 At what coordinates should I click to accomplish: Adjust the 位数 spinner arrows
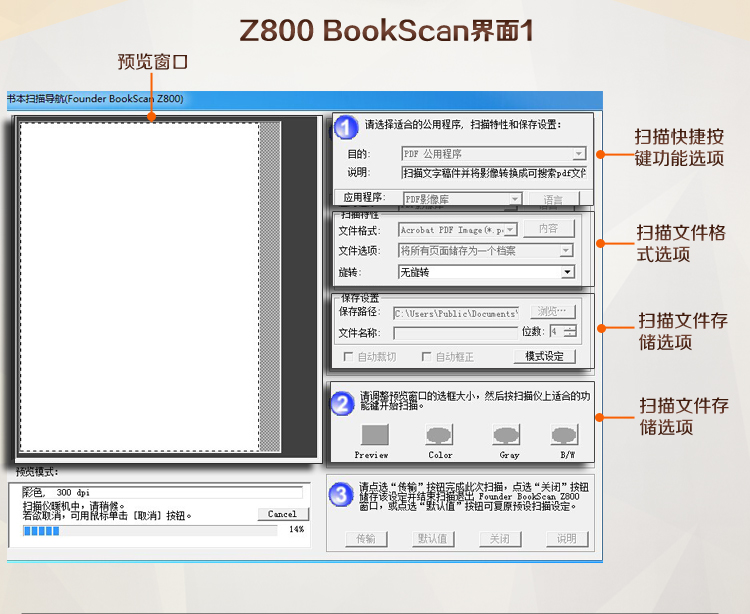tap(570, 332)
